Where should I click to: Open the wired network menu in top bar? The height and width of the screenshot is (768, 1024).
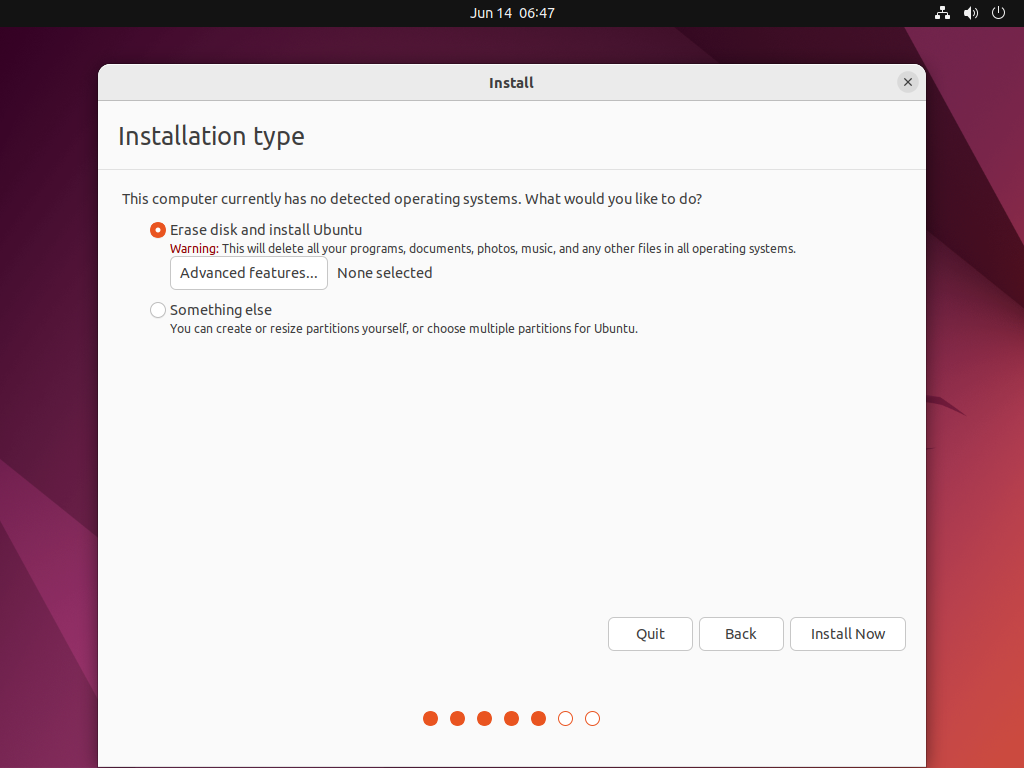tap(941, 13)
